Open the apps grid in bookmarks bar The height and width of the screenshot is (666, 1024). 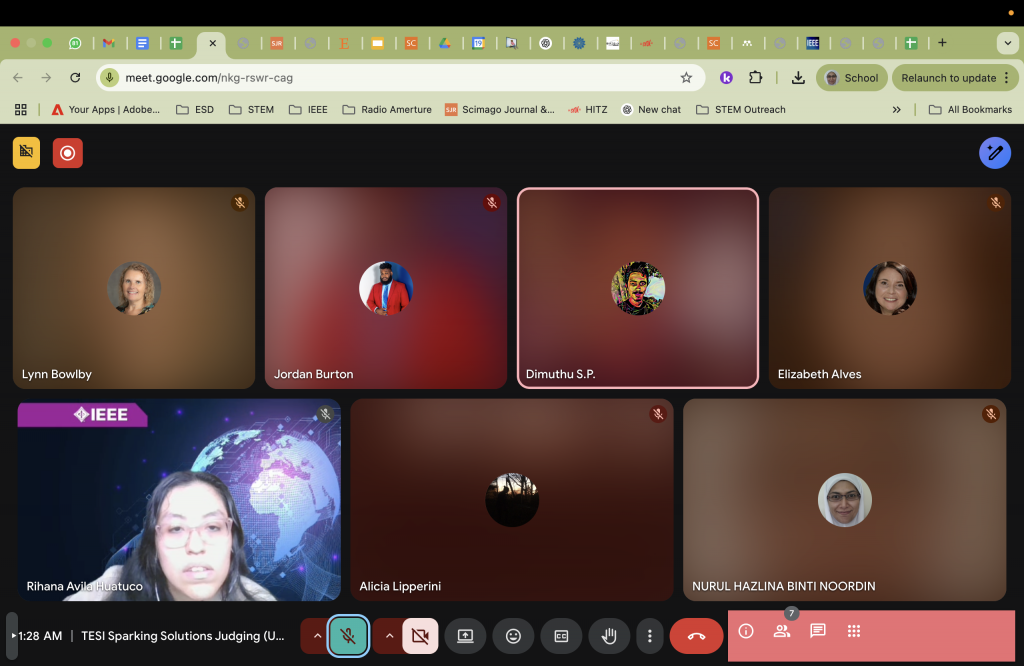click(x=21, y=110)
